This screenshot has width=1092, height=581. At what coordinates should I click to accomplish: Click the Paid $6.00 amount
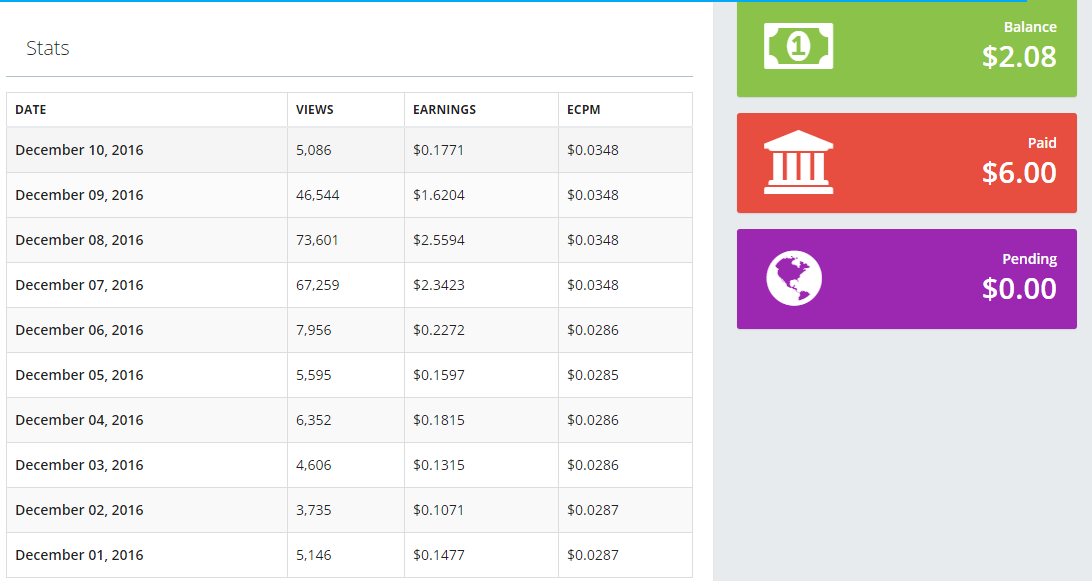1019,172
